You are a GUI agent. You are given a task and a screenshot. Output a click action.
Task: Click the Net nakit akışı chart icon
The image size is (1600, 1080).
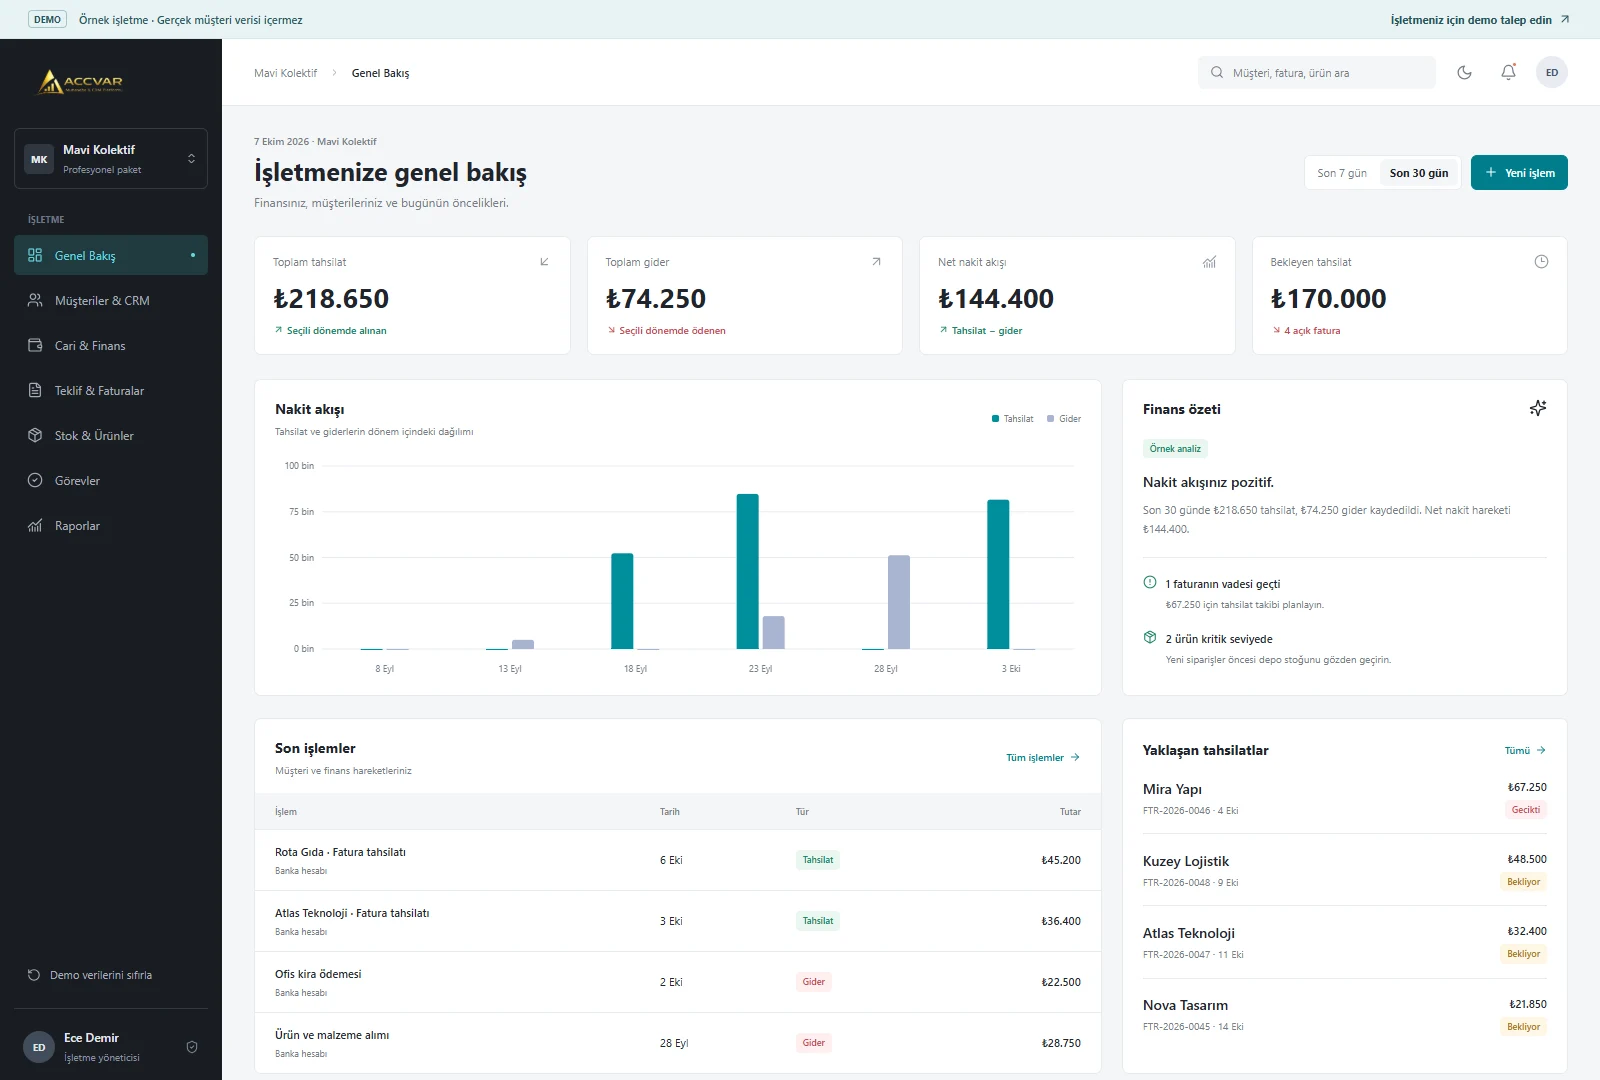[1209, 262]
